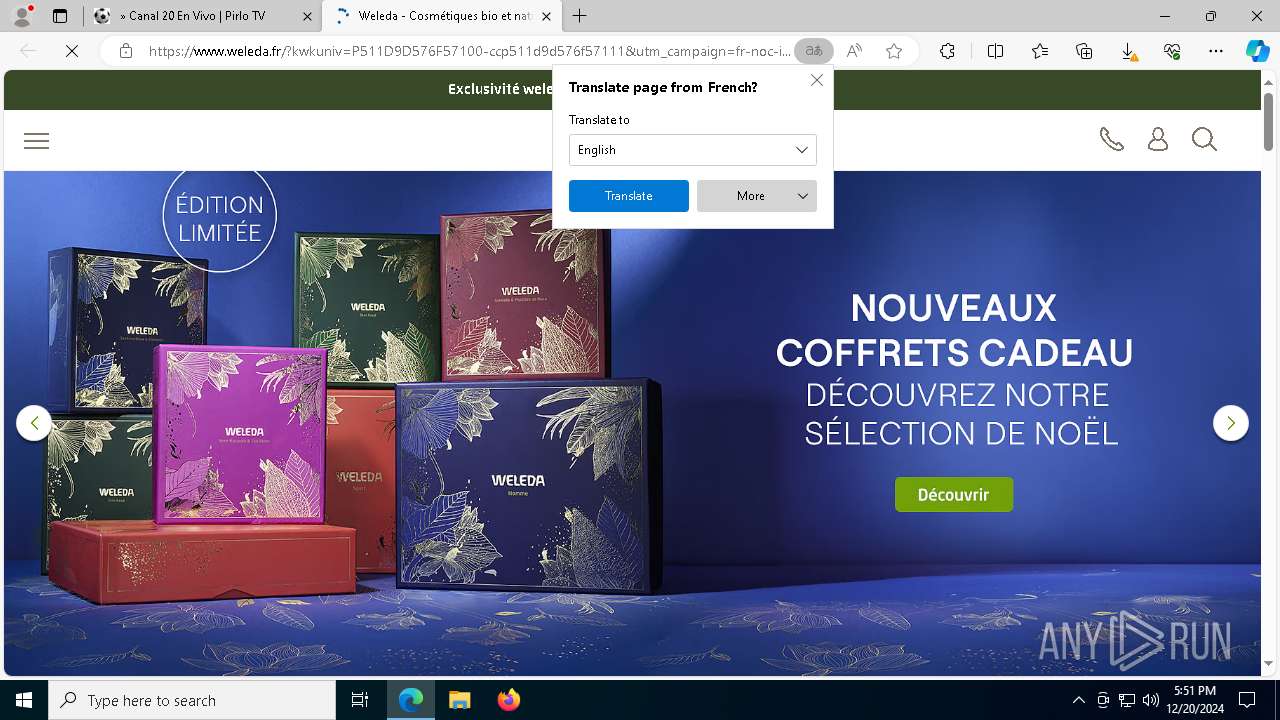Image resolution: width=1280 pixels, height=720 pixels.
Task: Open the Windows Start menu
Action: tap(24, 700)
